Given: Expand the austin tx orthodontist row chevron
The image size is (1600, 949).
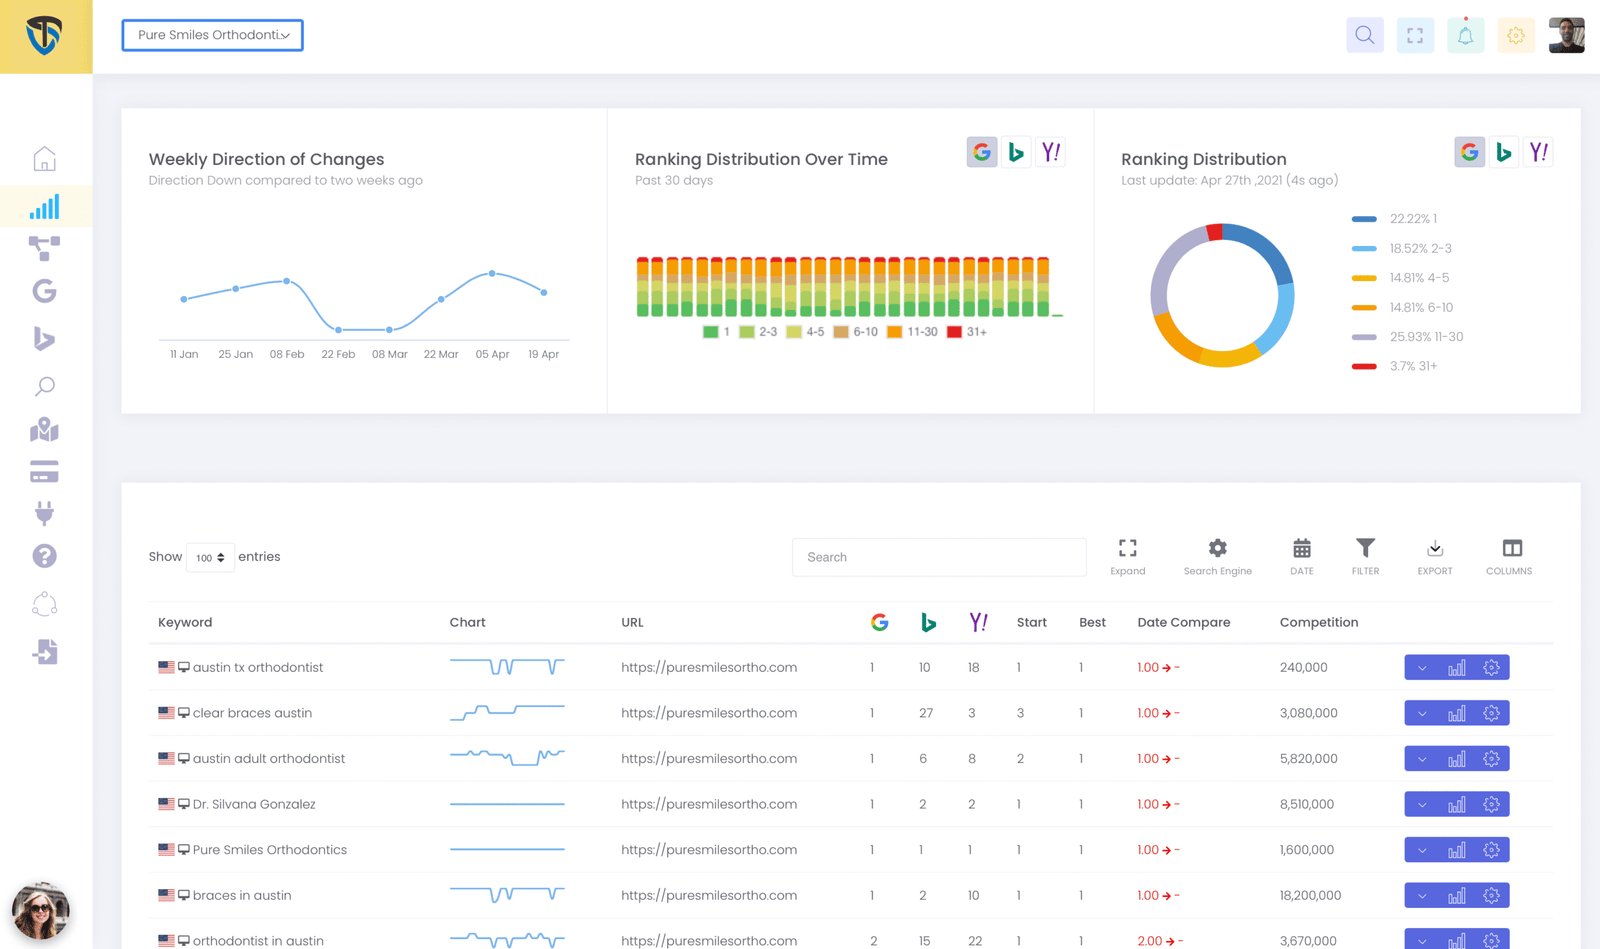Looking at the screenshot, I should point(1422,668).
